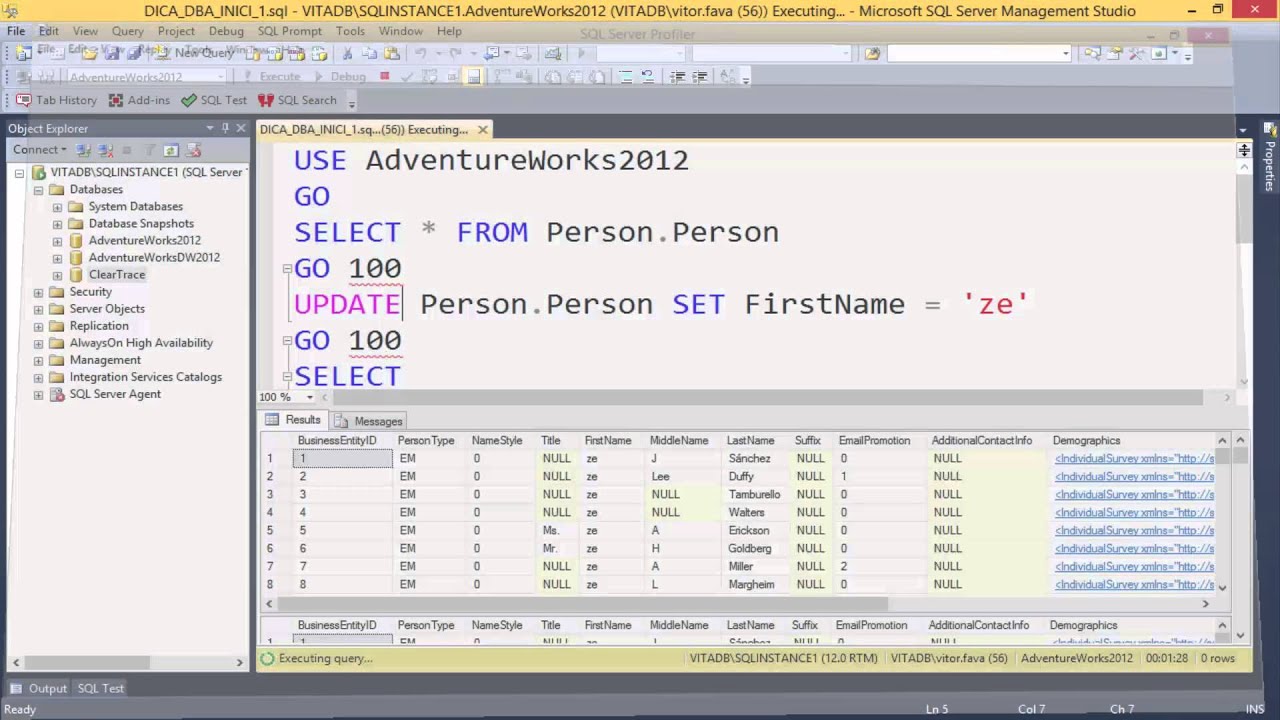This screenshot has width=1280, height=720.
Task: Toggle auto-hide pin on Object Explorer panel
Action: 226,128
